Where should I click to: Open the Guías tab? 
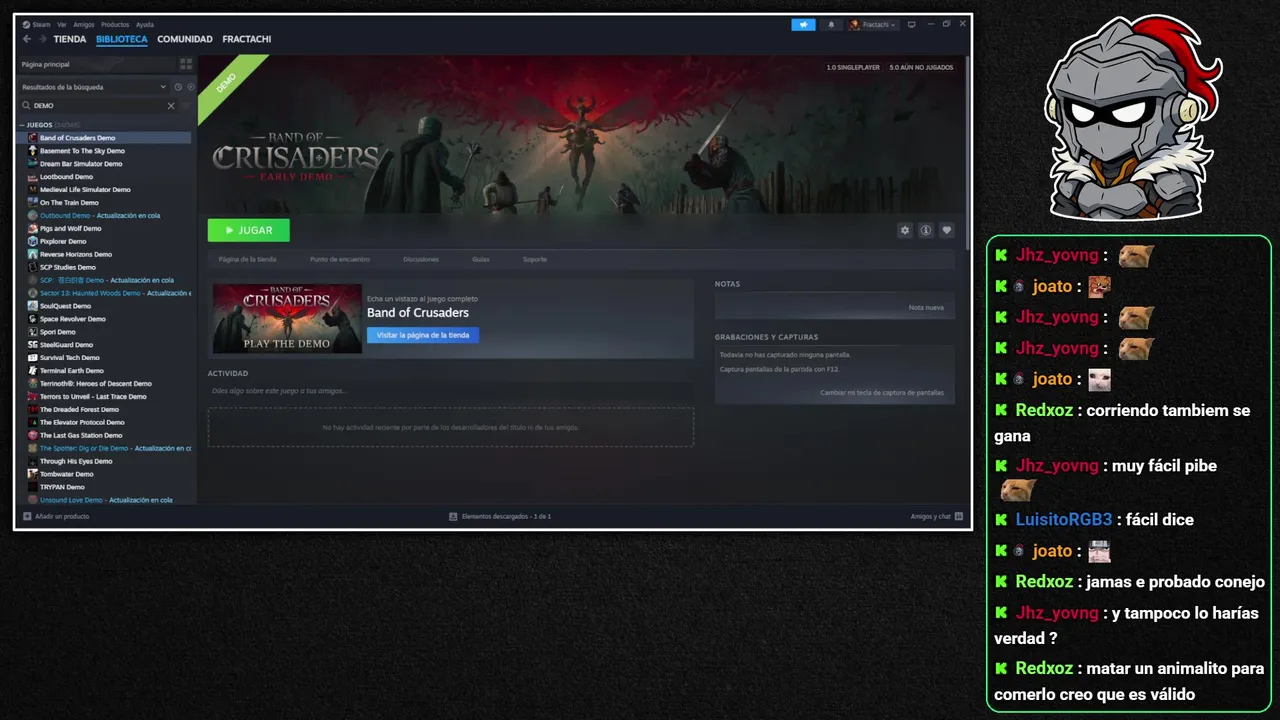(481, 259)
